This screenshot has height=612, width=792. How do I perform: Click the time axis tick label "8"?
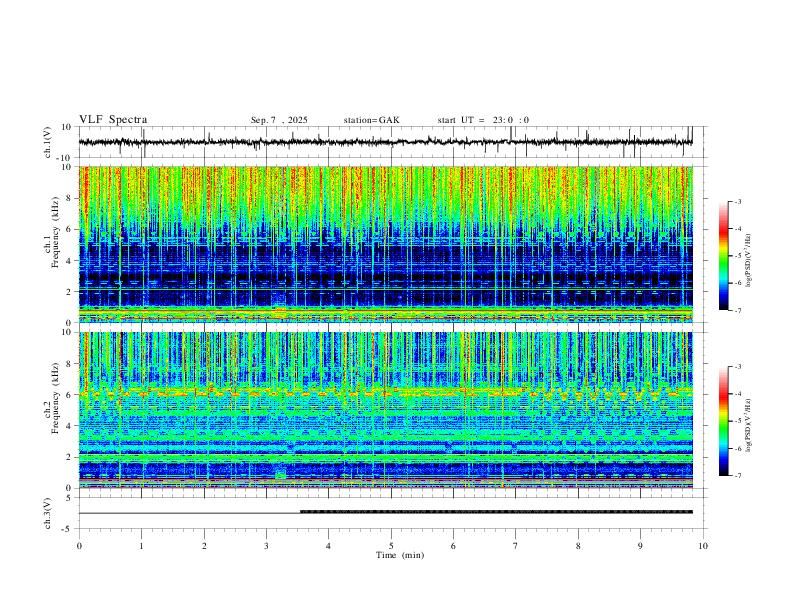coord(578,546)
